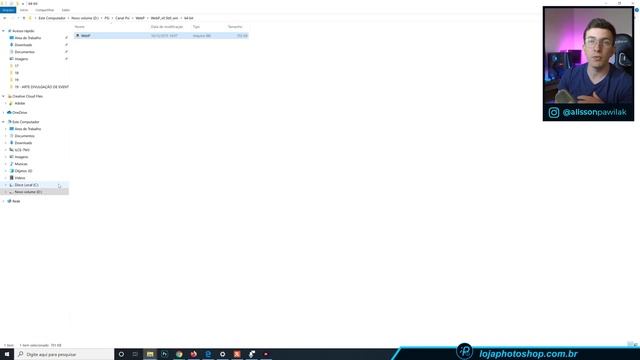Open the 17 folder in quick access
Image resolution: width=640 pixels, height=360 pixels.
[x=16, y=66]
